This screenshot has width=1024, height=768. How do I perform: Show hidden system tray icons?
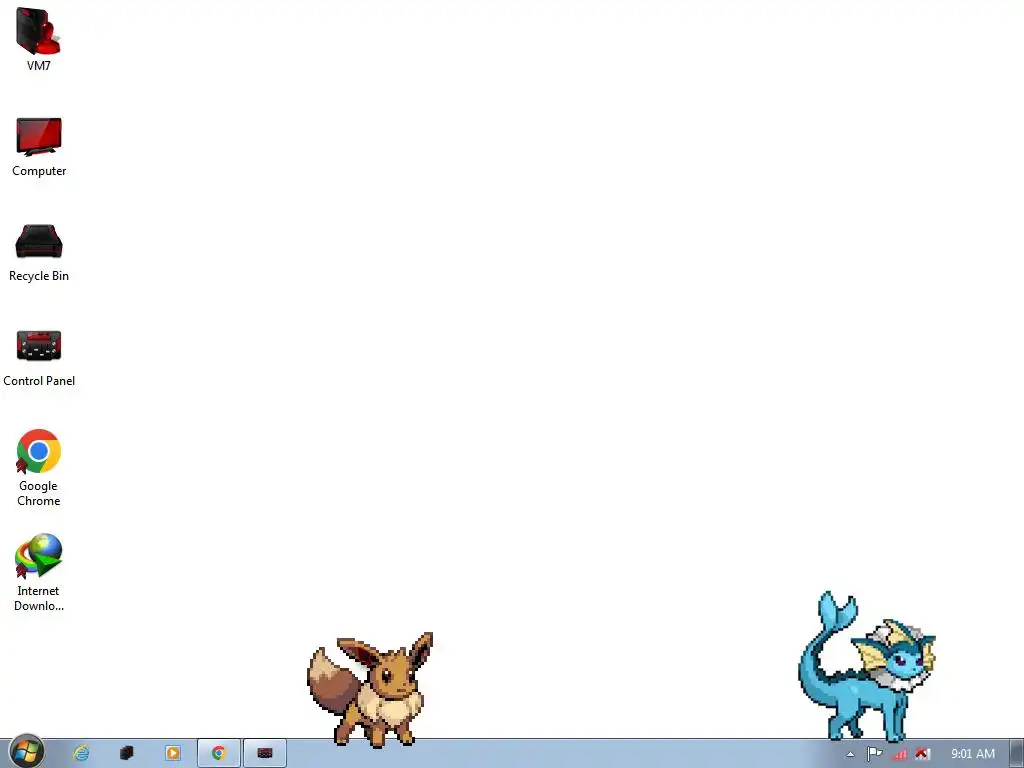pos(850,754)
